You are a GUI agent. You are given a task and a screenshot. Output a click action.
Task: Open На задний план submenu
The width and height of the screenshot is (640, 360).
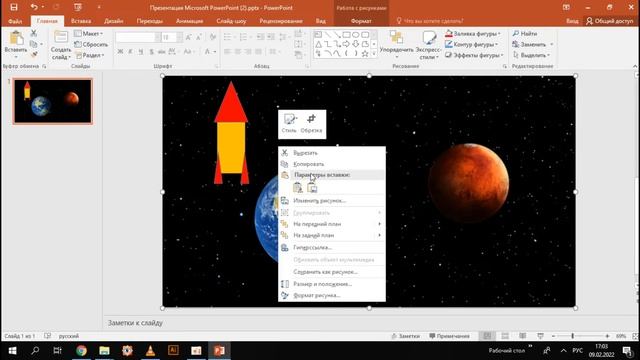pos(332,235)
